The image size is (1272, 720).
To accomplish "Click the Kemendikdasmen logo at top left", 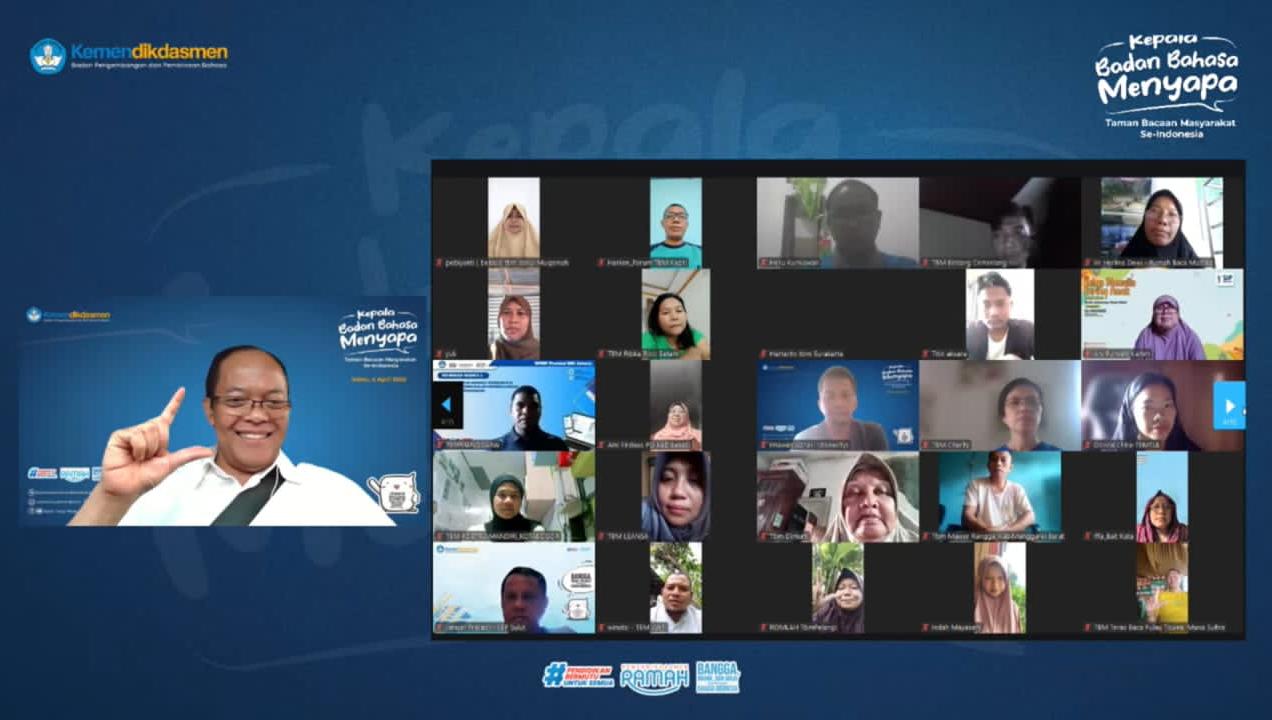I will click(x=128, y=55).
